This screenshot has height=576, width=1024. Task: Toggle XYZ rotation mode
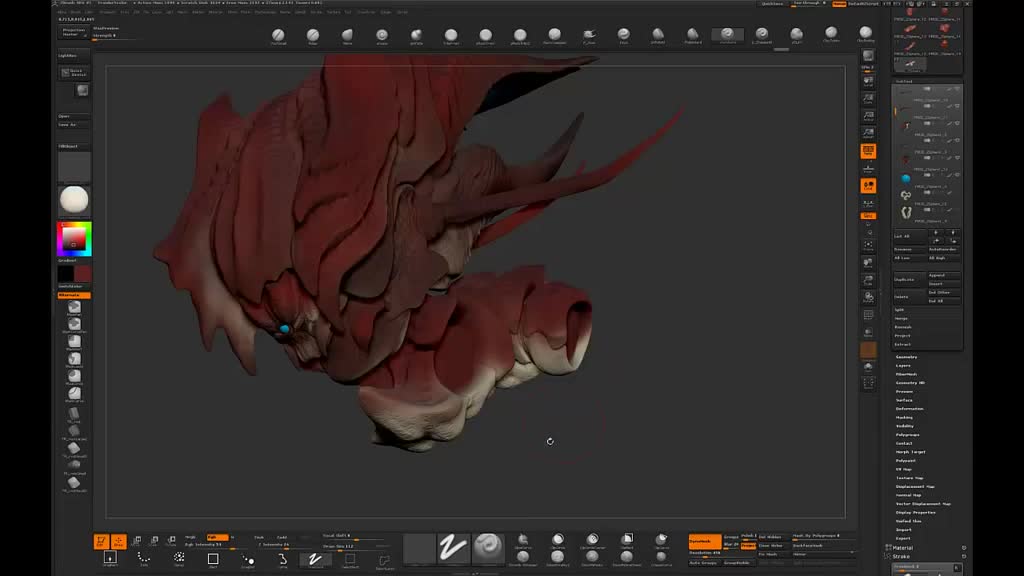point(868,216)
